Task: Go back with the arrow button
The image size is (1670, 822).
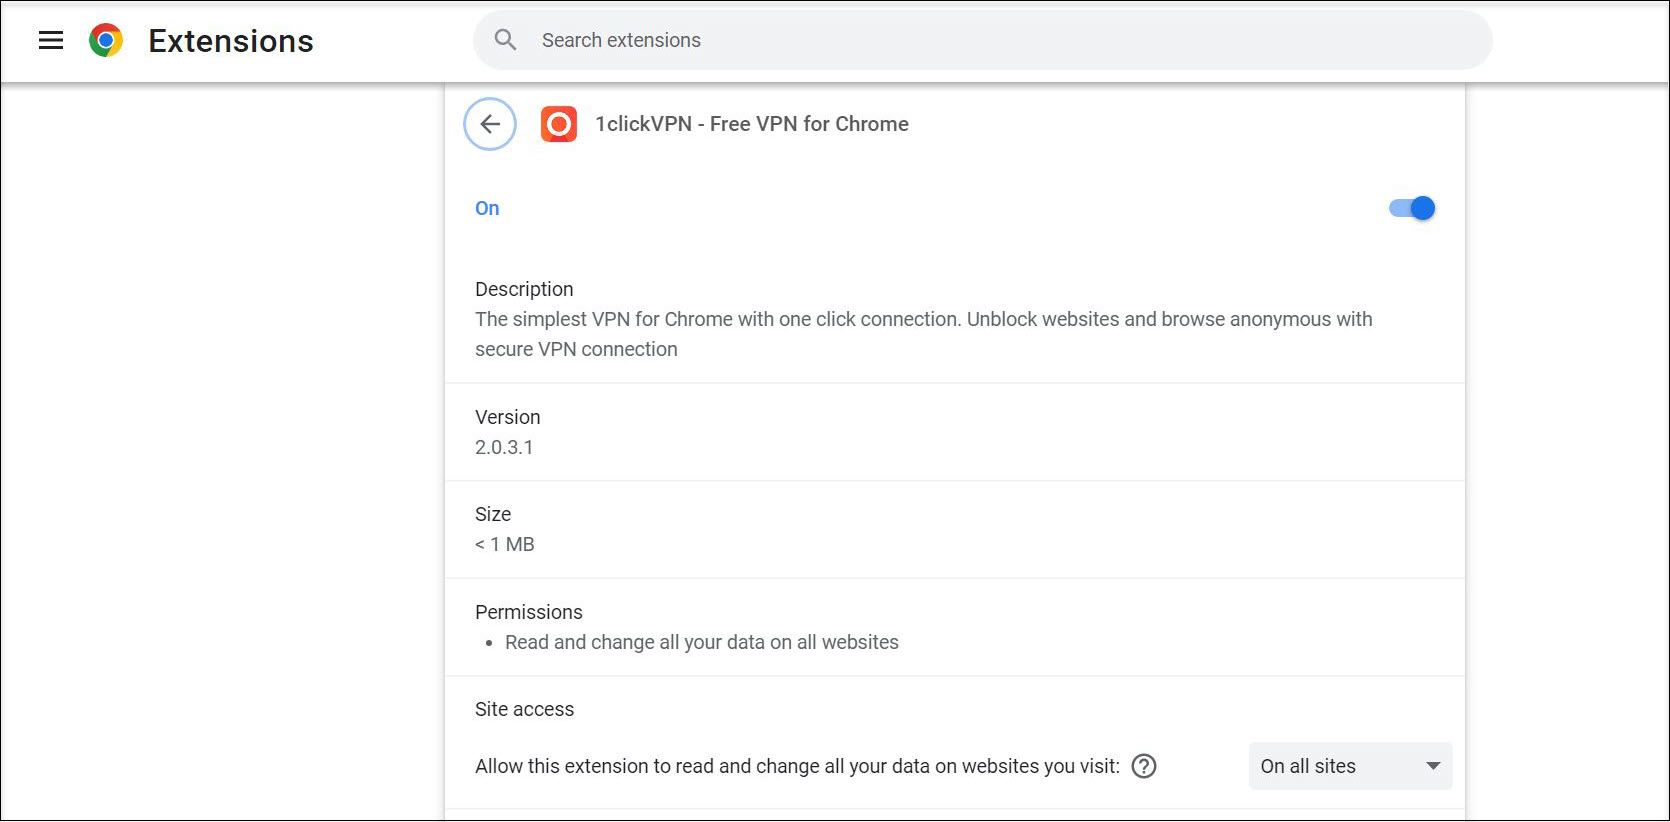Action: (490, 124)
